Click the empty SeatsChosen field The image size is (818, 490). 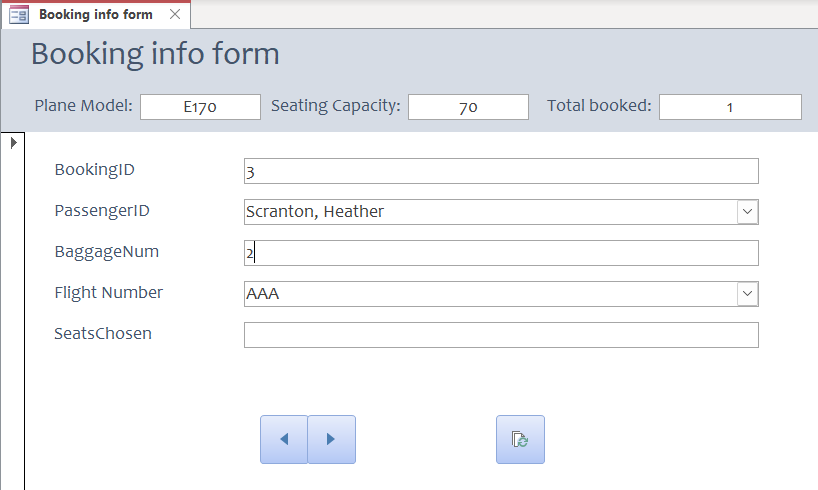point(500,335)
